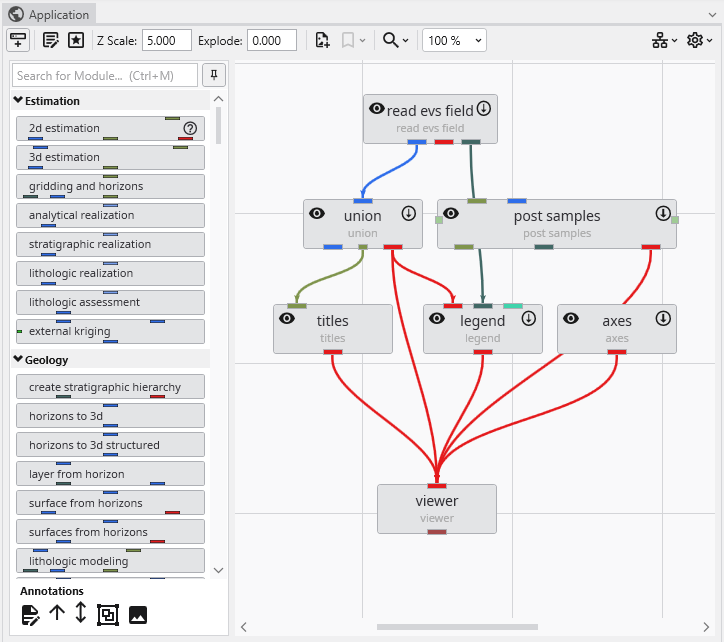Click the star favorites toolbar icon
The height and width of the screenshot is (642, 724).
click(x=76, y=40)
